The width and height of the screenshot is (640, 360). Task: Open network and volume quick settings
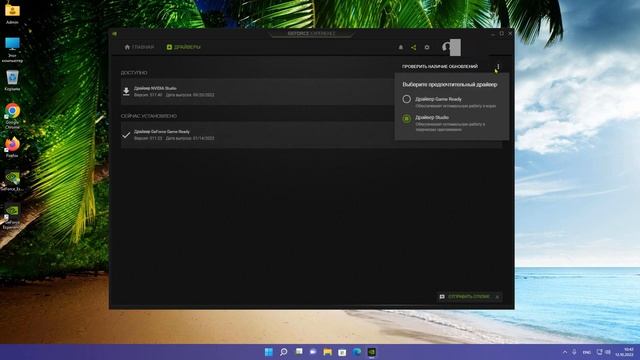pyautogui.click(x=604, y=352)
